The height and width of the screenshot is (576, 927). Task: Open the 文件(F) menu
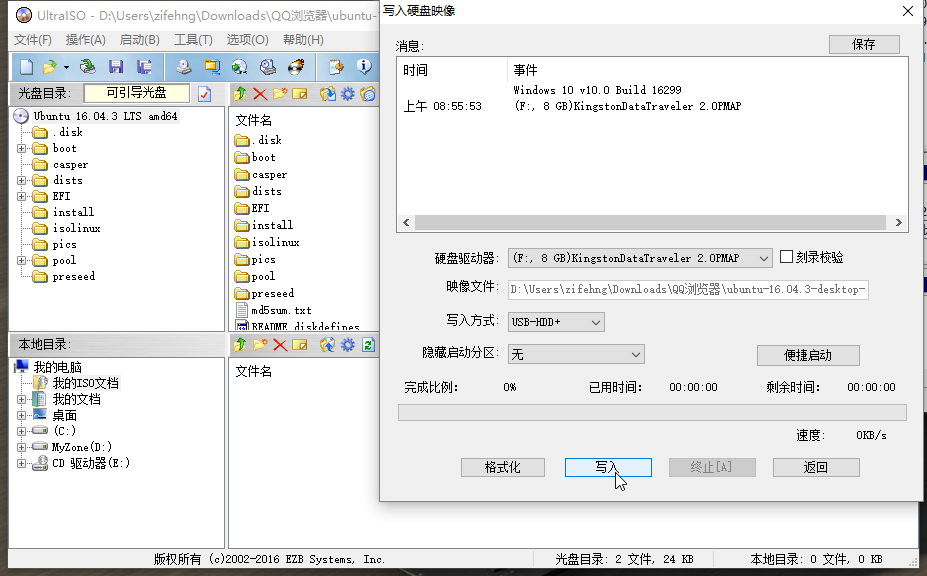[x=33, y=40]
